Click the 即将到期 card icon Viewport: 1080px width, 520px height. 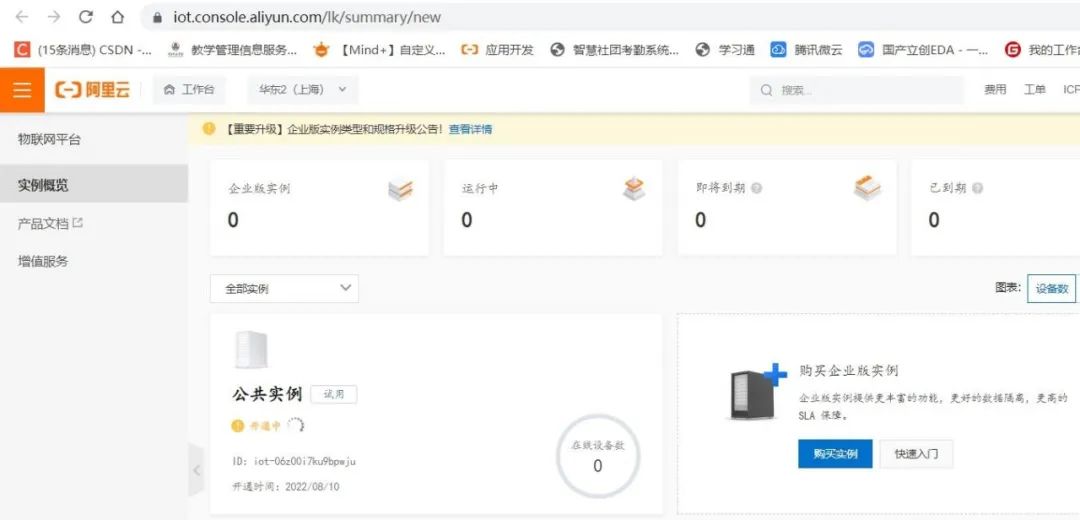click(867, 187)
